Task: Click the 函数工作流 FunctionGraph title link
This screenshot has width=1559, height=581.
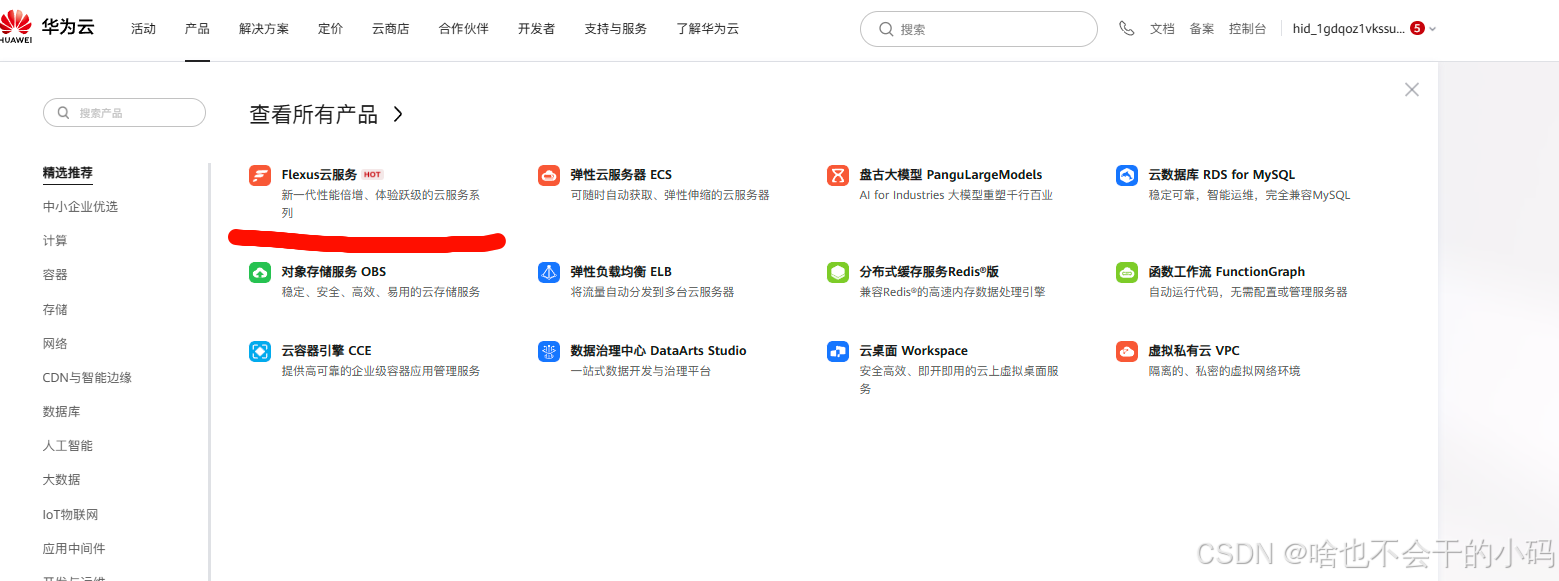Action: 1227,272
